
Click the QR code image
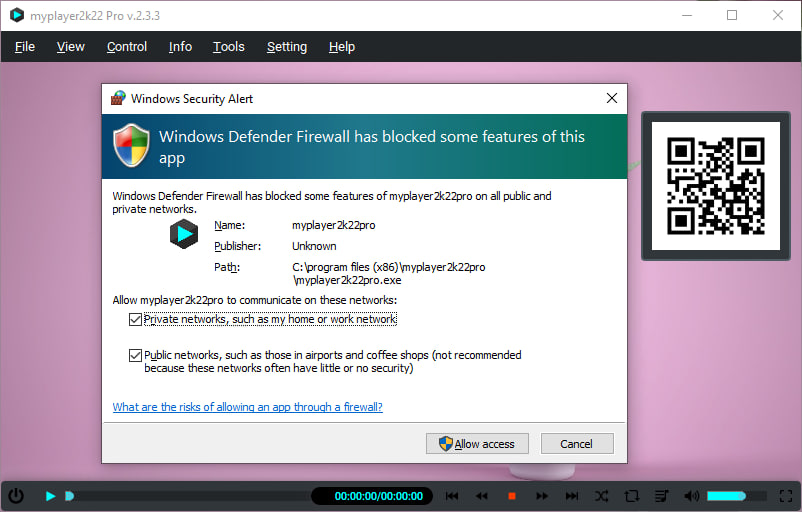[716, 186]
